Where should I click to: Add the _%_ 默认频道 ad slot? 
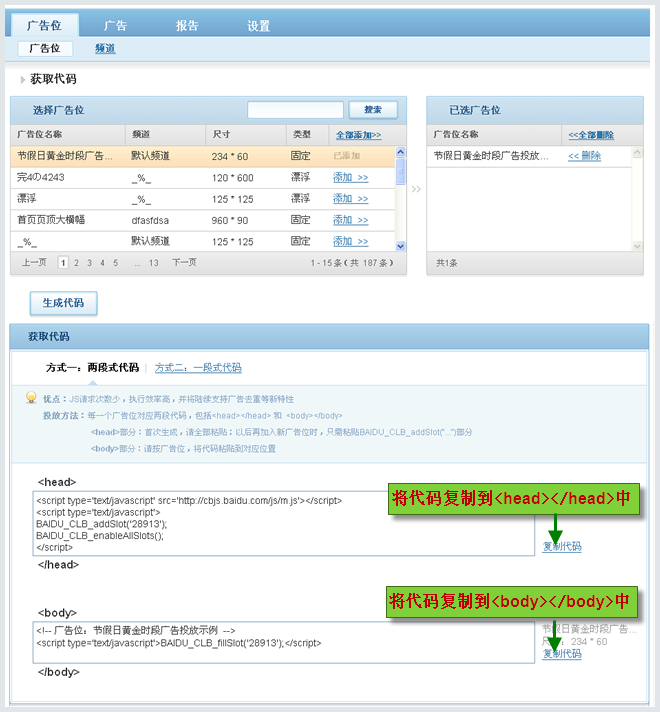coord(350,241)
